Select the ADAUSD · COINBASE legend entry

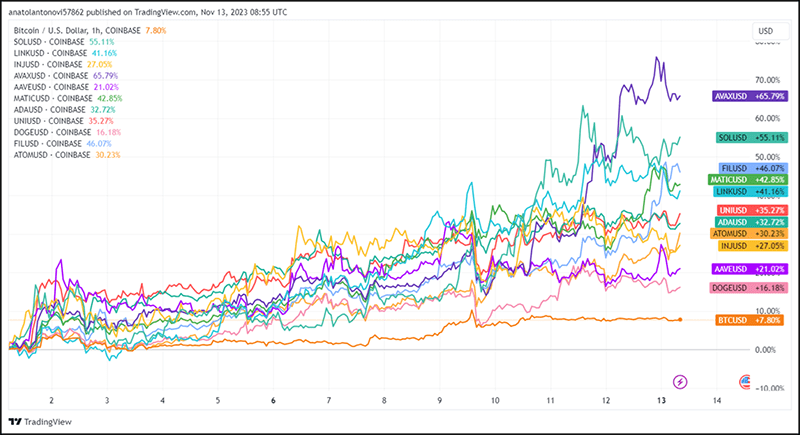click(x=64, y=110)
